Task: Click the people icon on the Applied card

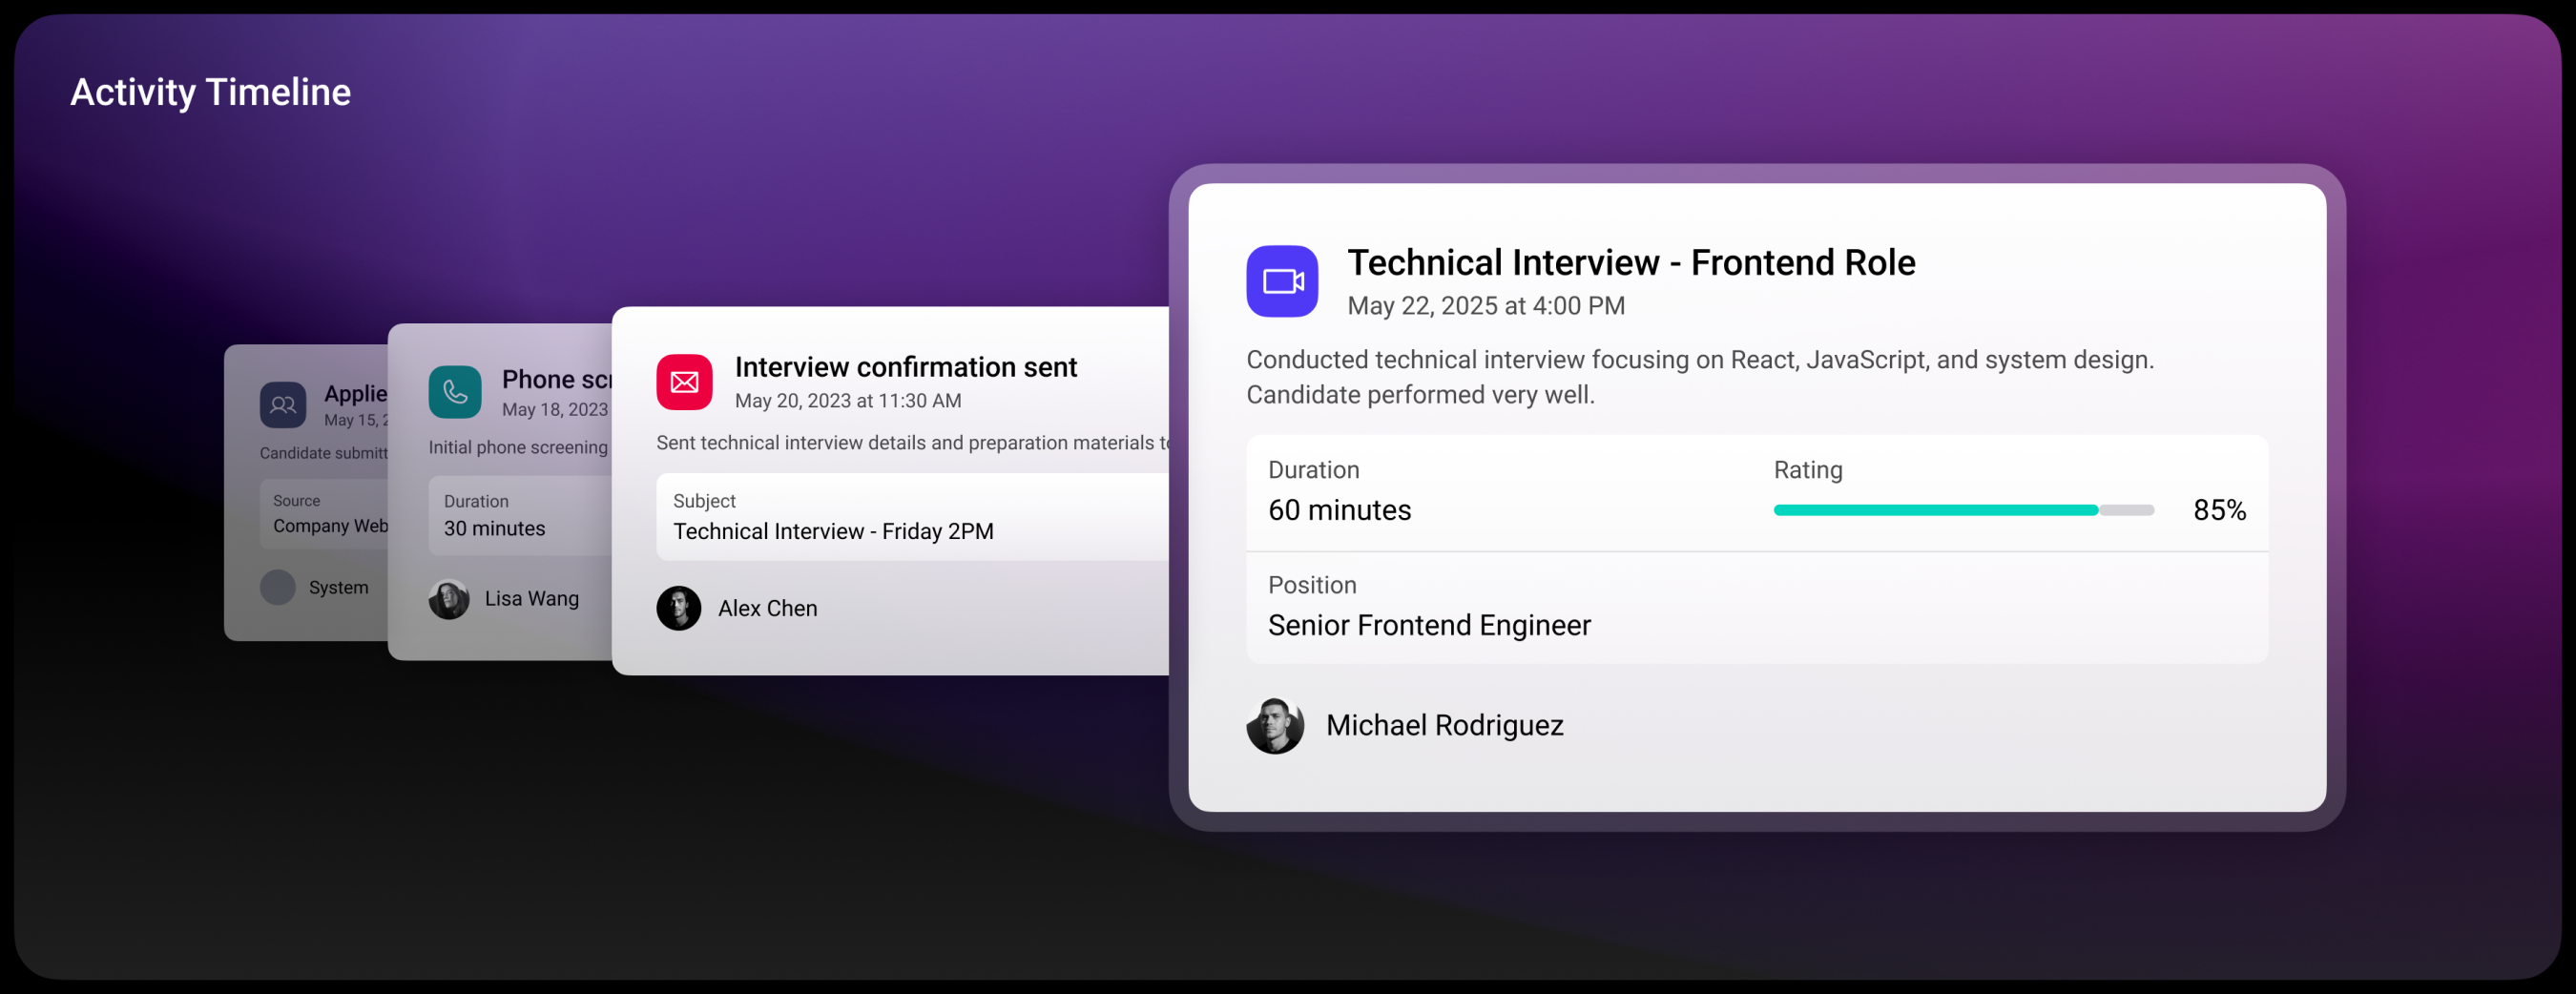Action: [283, 404]
